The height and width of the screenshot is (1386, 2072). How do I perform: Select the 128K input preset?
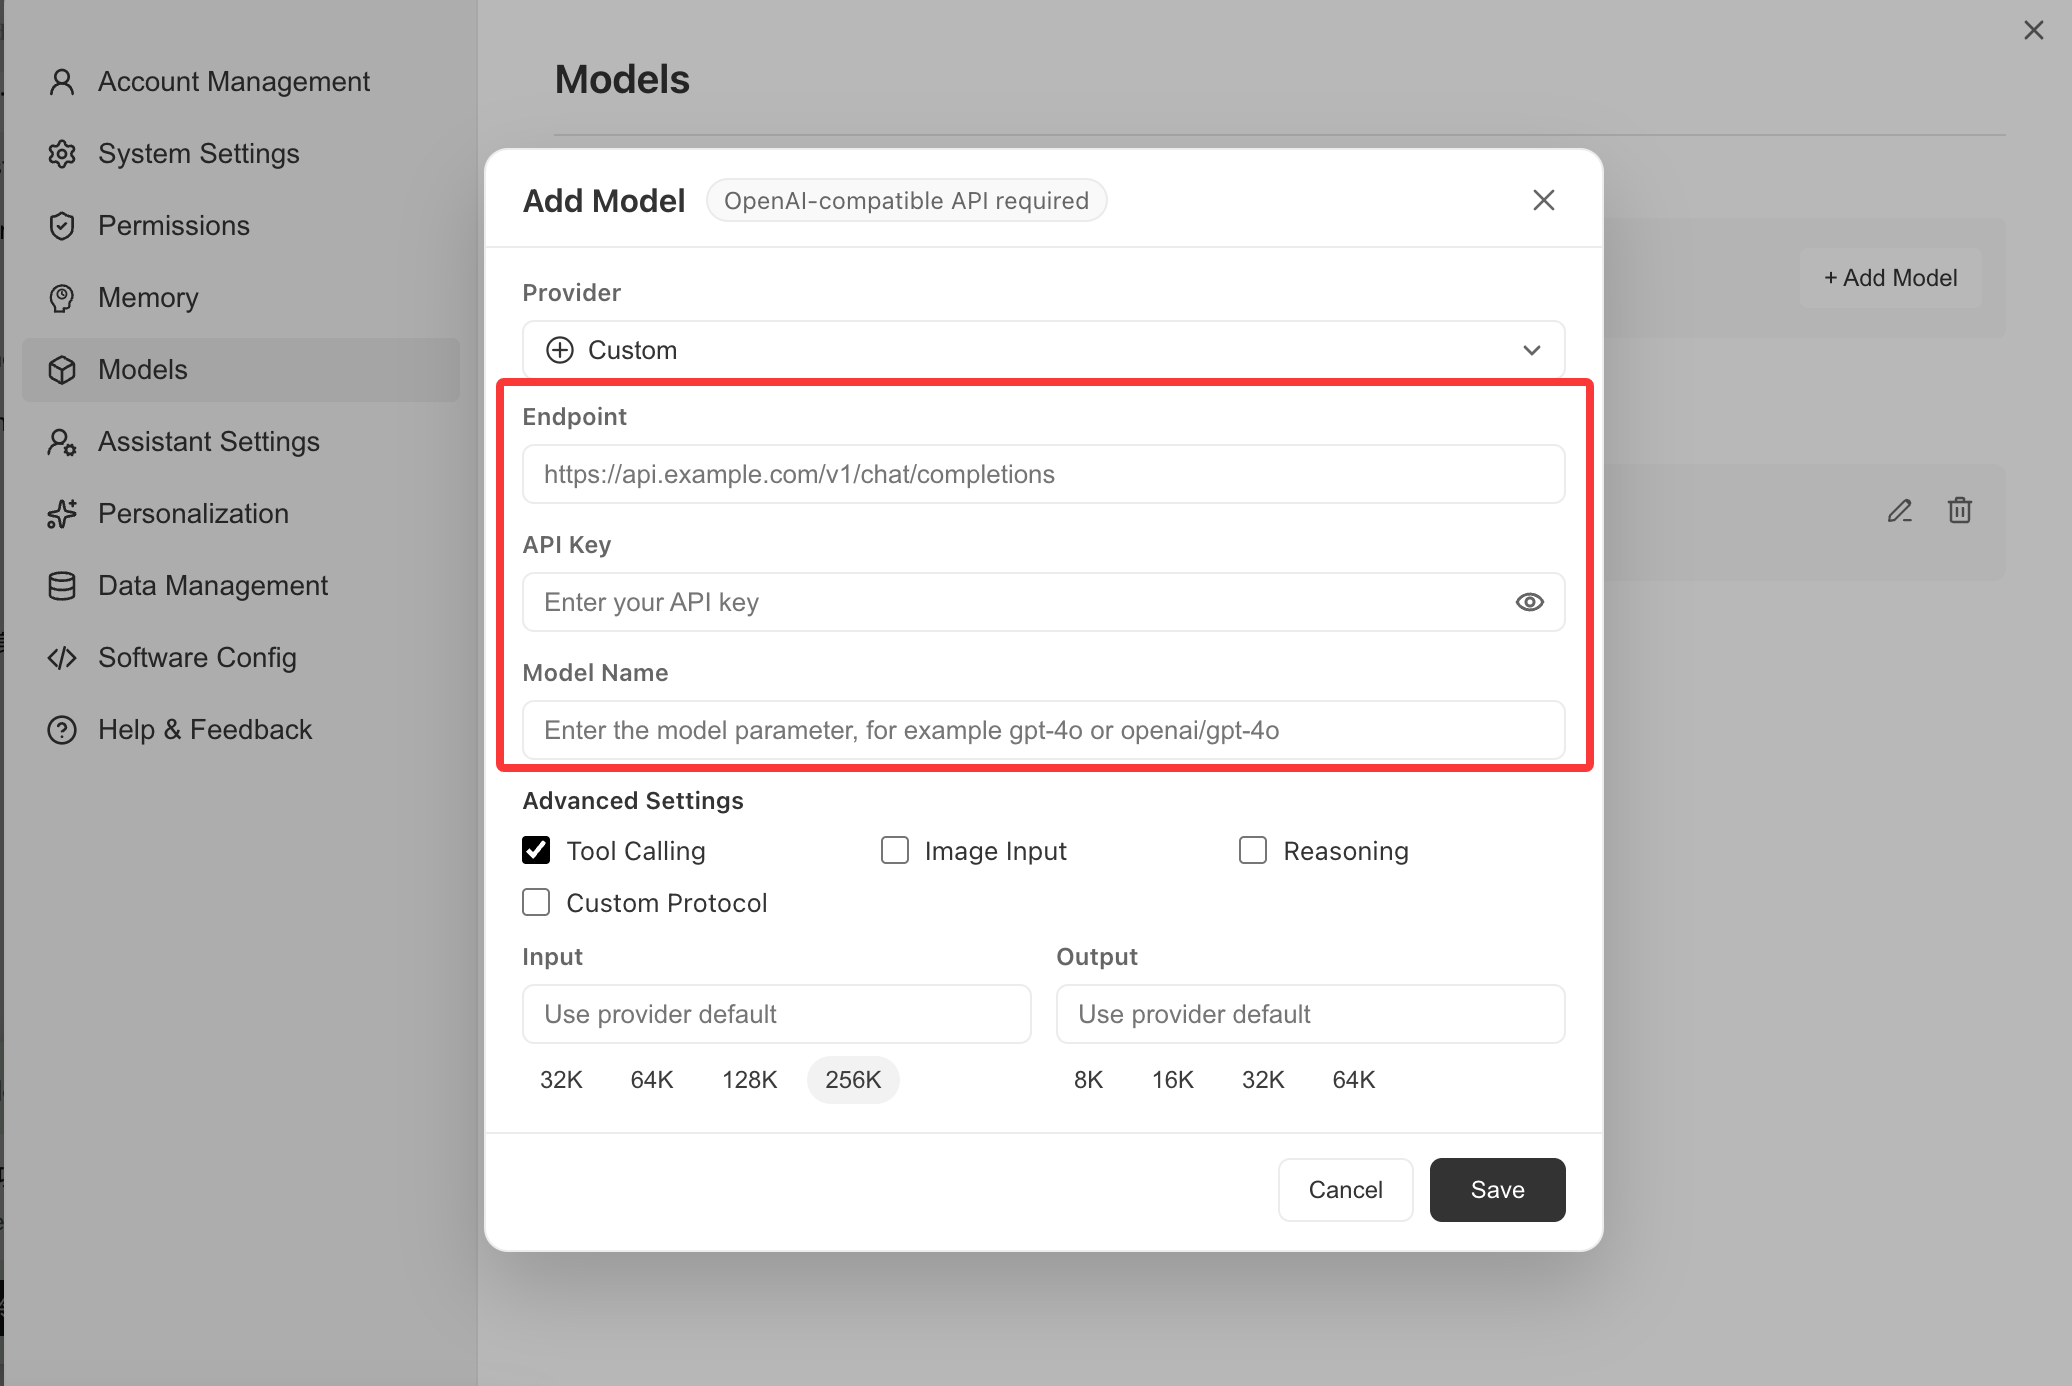pos(749,1080)
